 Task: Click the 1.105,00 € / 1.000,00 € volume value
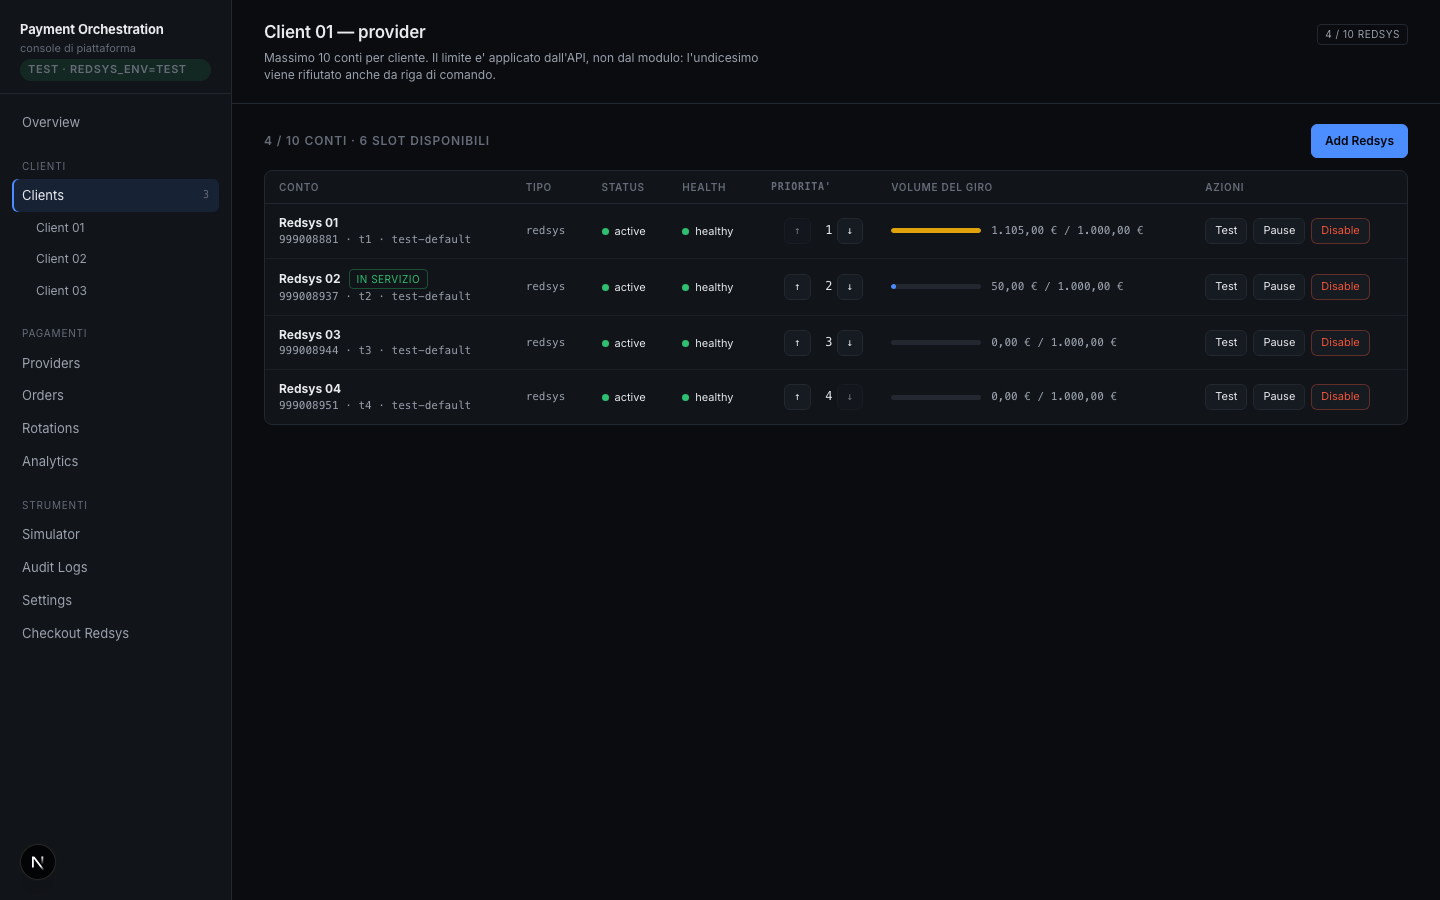[x=1067, y=231]
